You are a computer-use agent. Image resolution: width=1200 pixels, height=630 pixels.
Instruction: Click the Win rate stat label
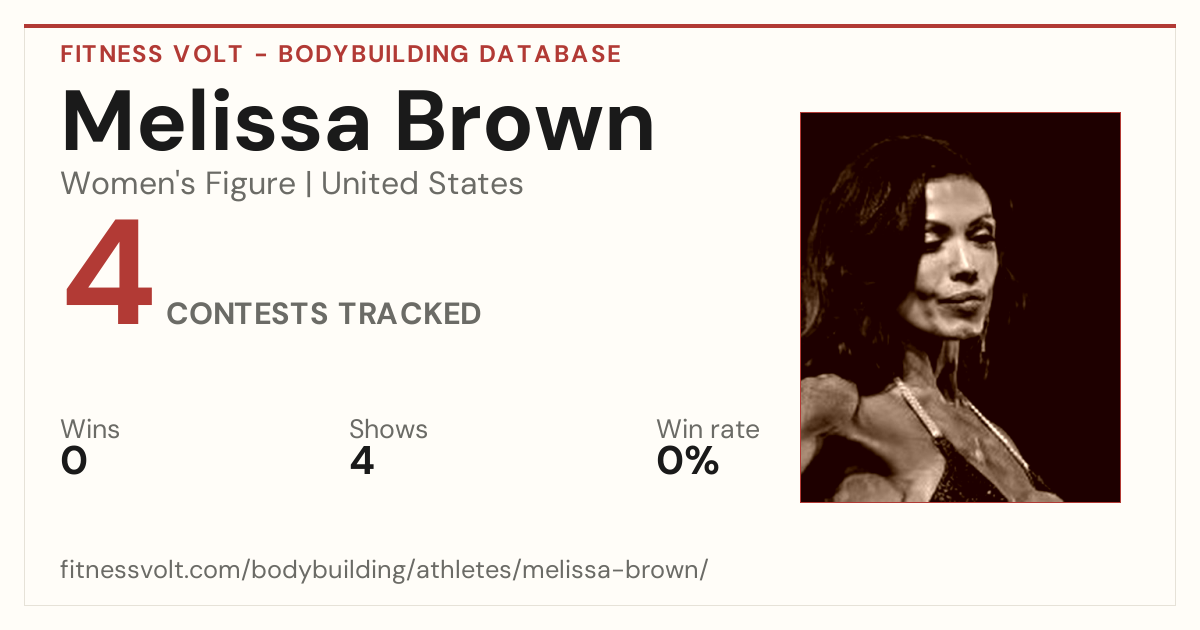tap(708, 430)
